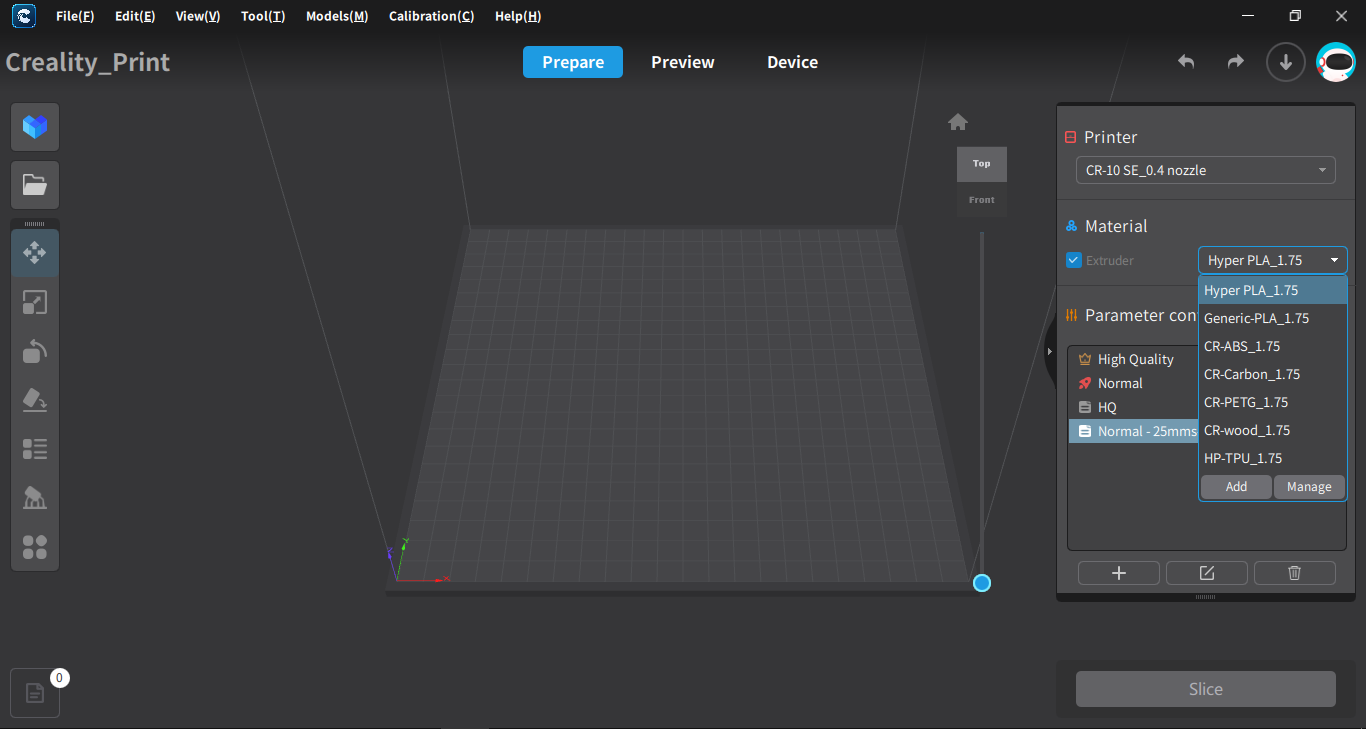Image resolution: width=1366 pixels, height=729 pixels.
Task: Click the blue vertical slider handle
Action: (x=982, y=583)
